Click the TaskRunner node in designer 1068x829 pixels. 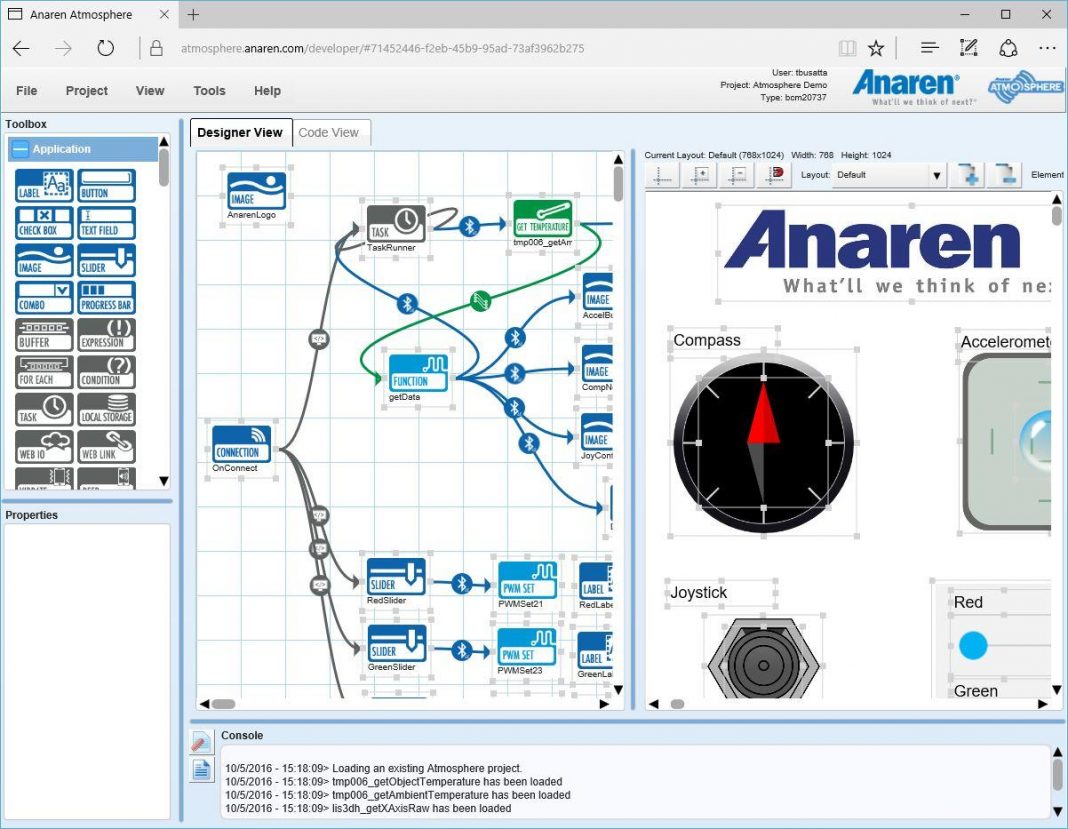pos(395,223)
